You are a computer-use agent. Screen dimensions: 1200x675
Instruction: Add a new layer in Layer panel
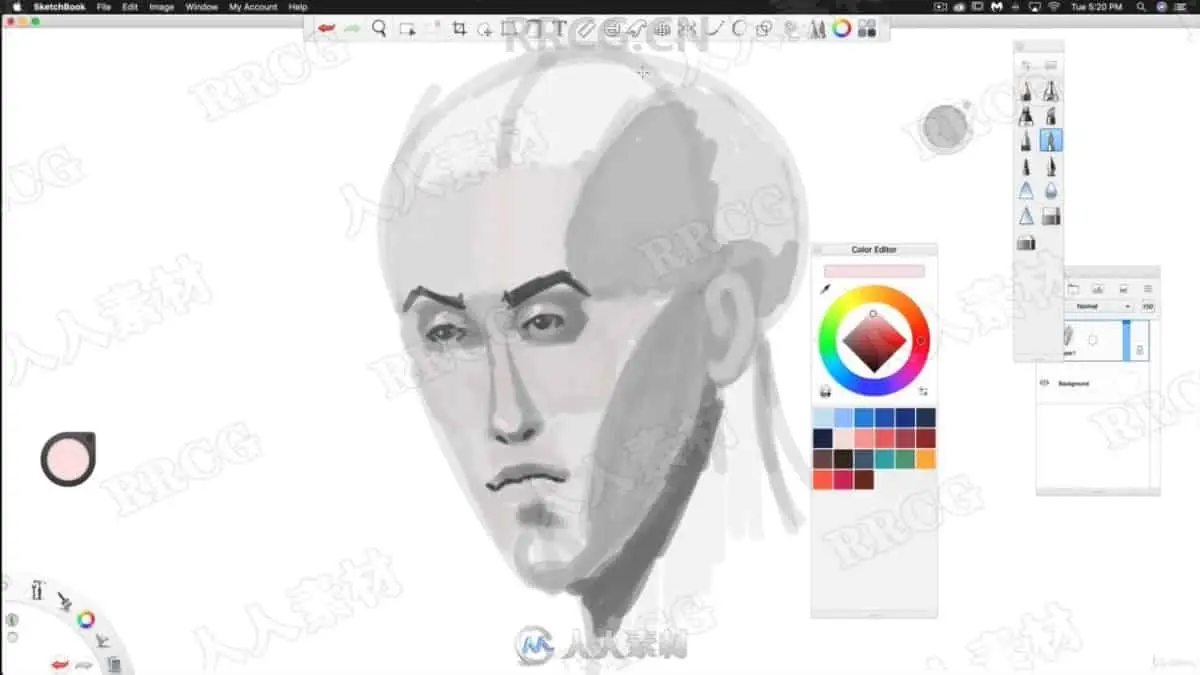click(x=1073, y=288)
